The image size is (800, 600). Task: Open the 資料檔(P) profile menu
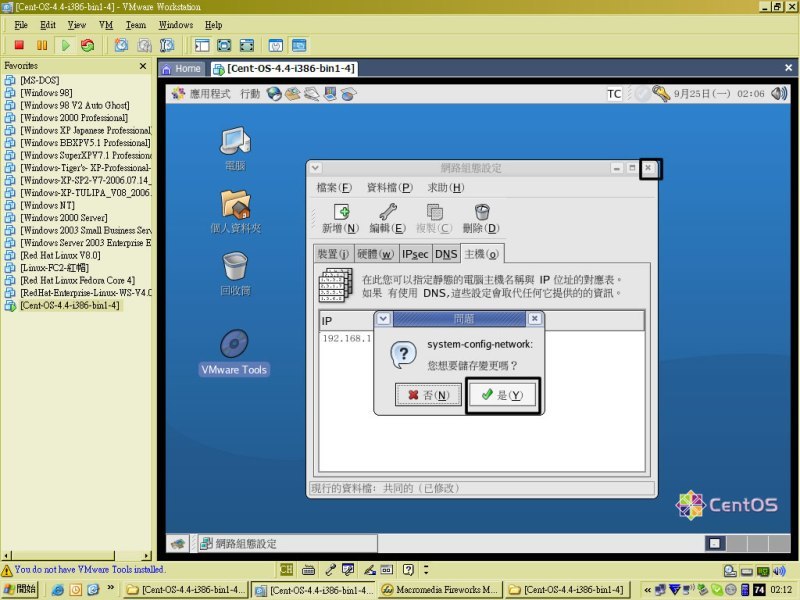click(x=390, y=188)
